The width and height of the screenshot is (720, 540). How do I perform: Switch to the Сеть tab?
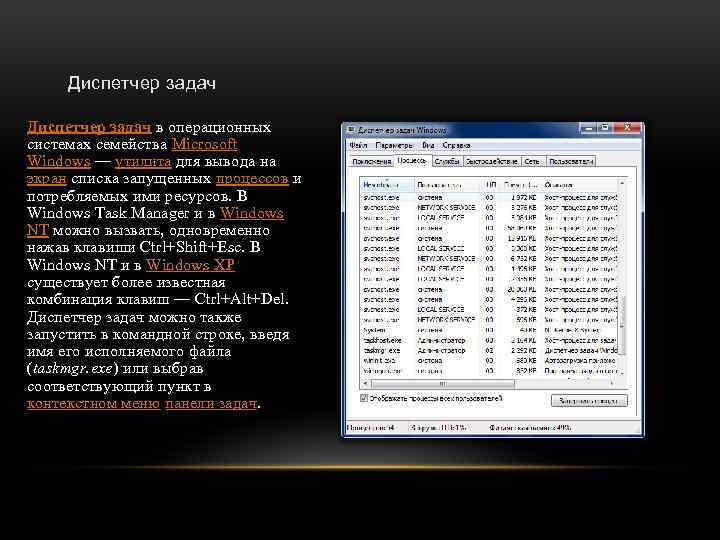point(532,162)
